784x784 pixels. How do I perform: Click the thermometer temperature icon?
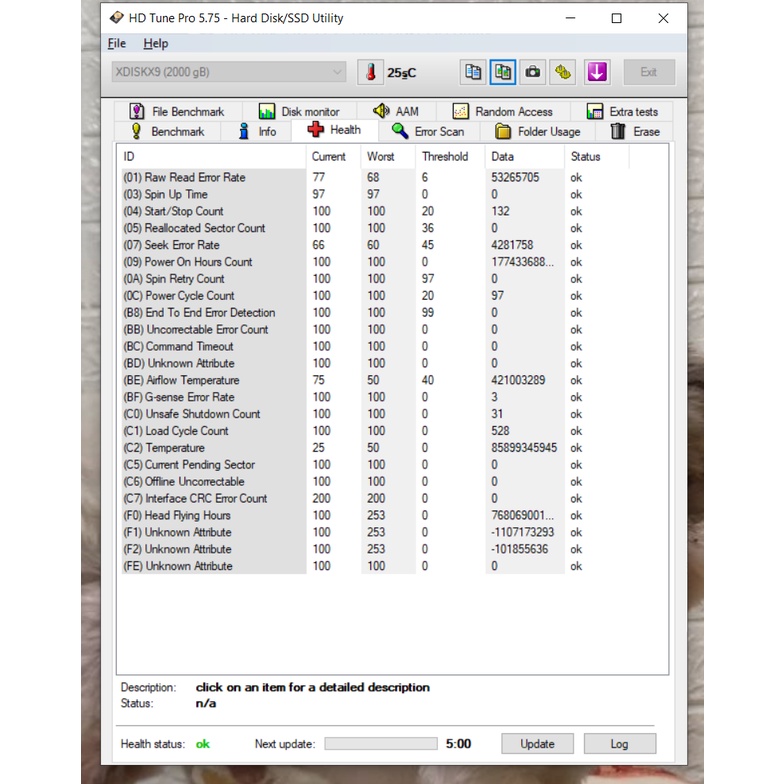click(x=371, y=72)
